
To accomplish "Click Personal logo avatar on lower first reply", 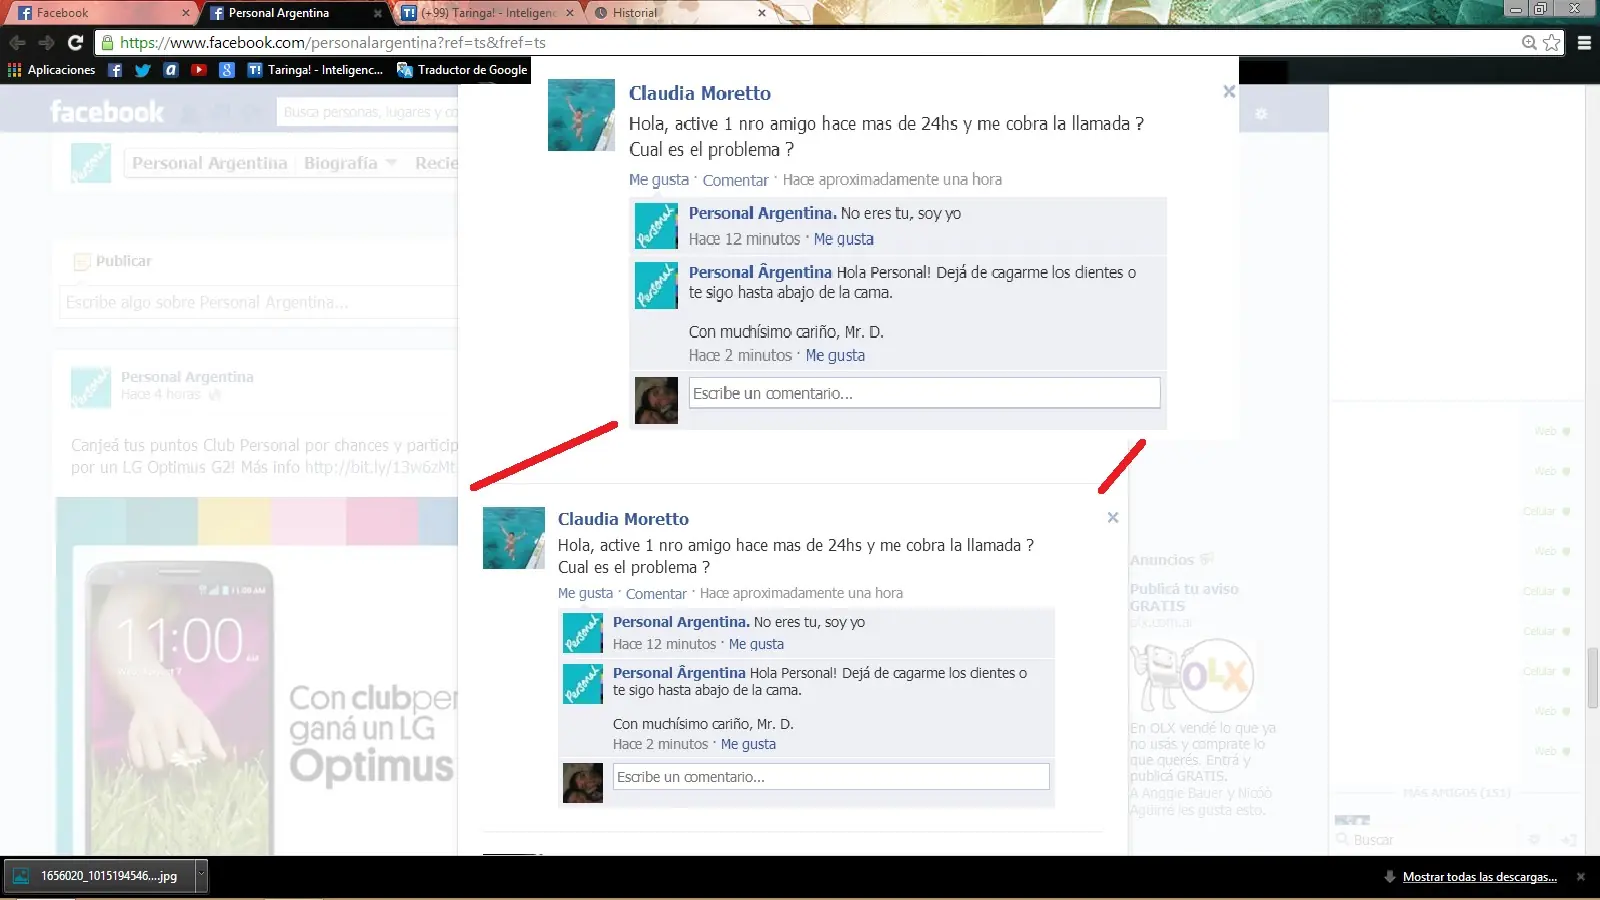I will [583, 633].
